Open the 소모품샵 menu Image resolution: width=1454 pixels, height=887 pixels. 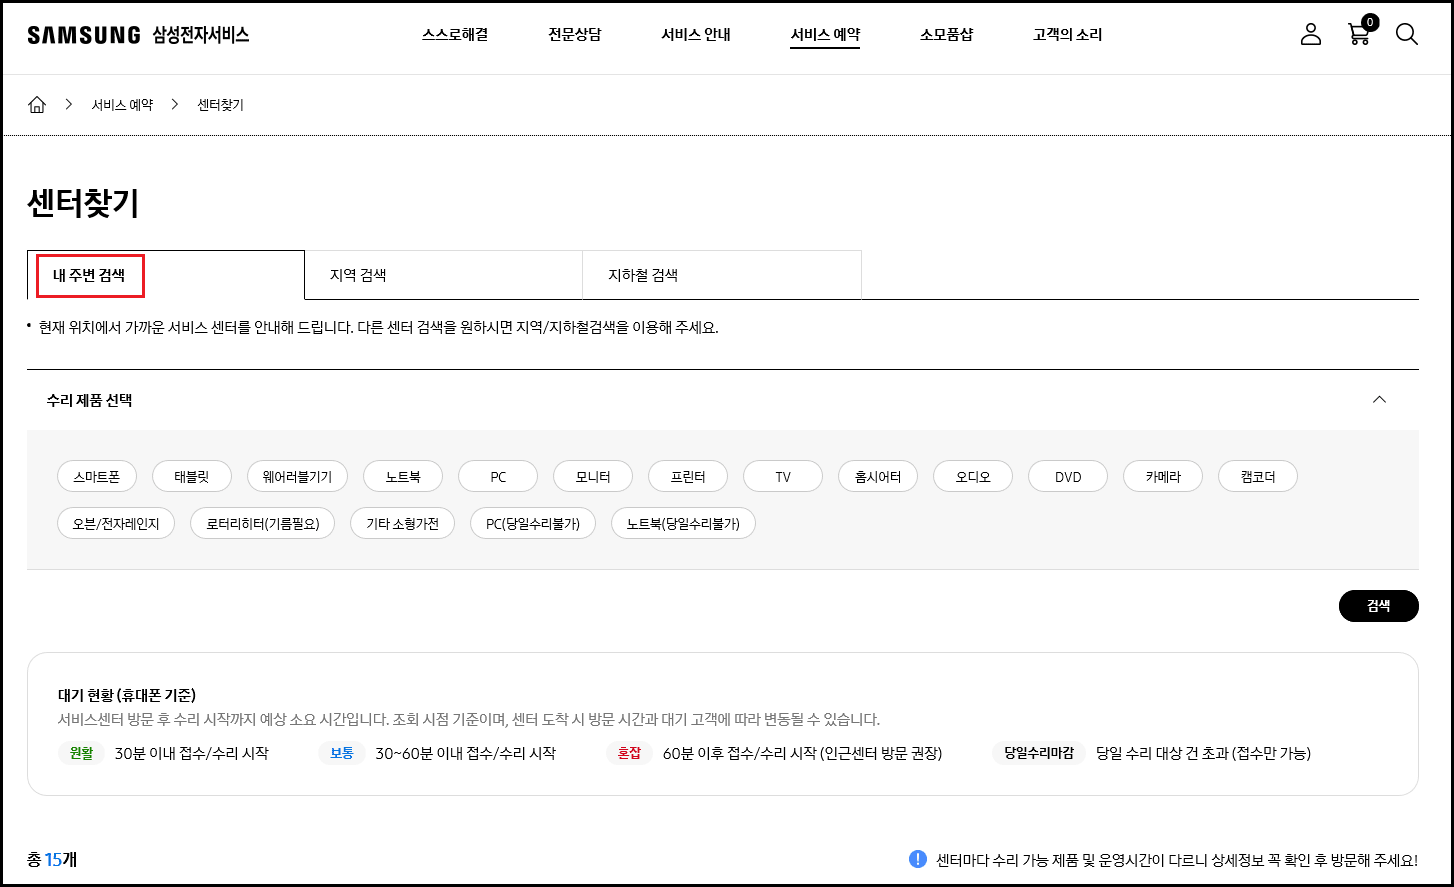[946, 35]
